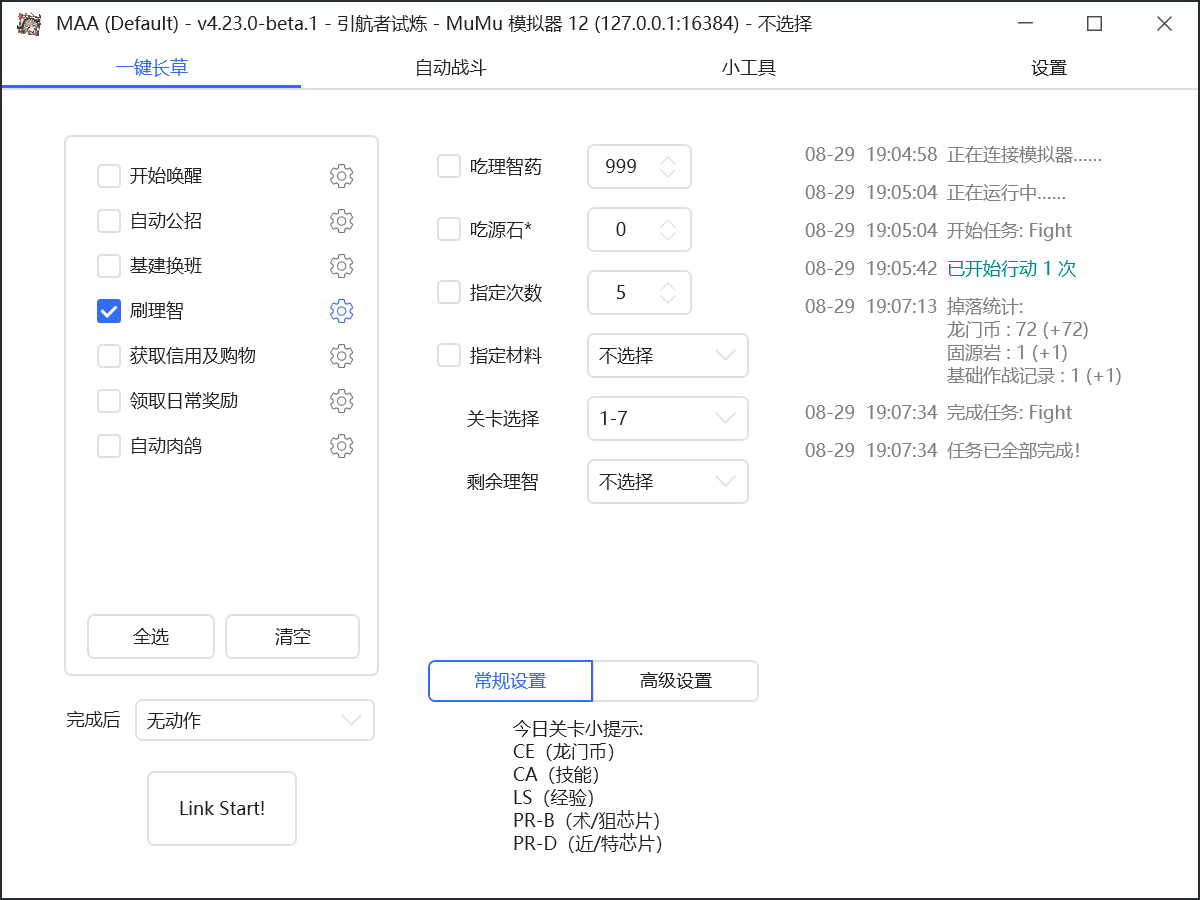Open settings gear for 自动公招 task
The image size is (1200, 900).
[341, 220]
